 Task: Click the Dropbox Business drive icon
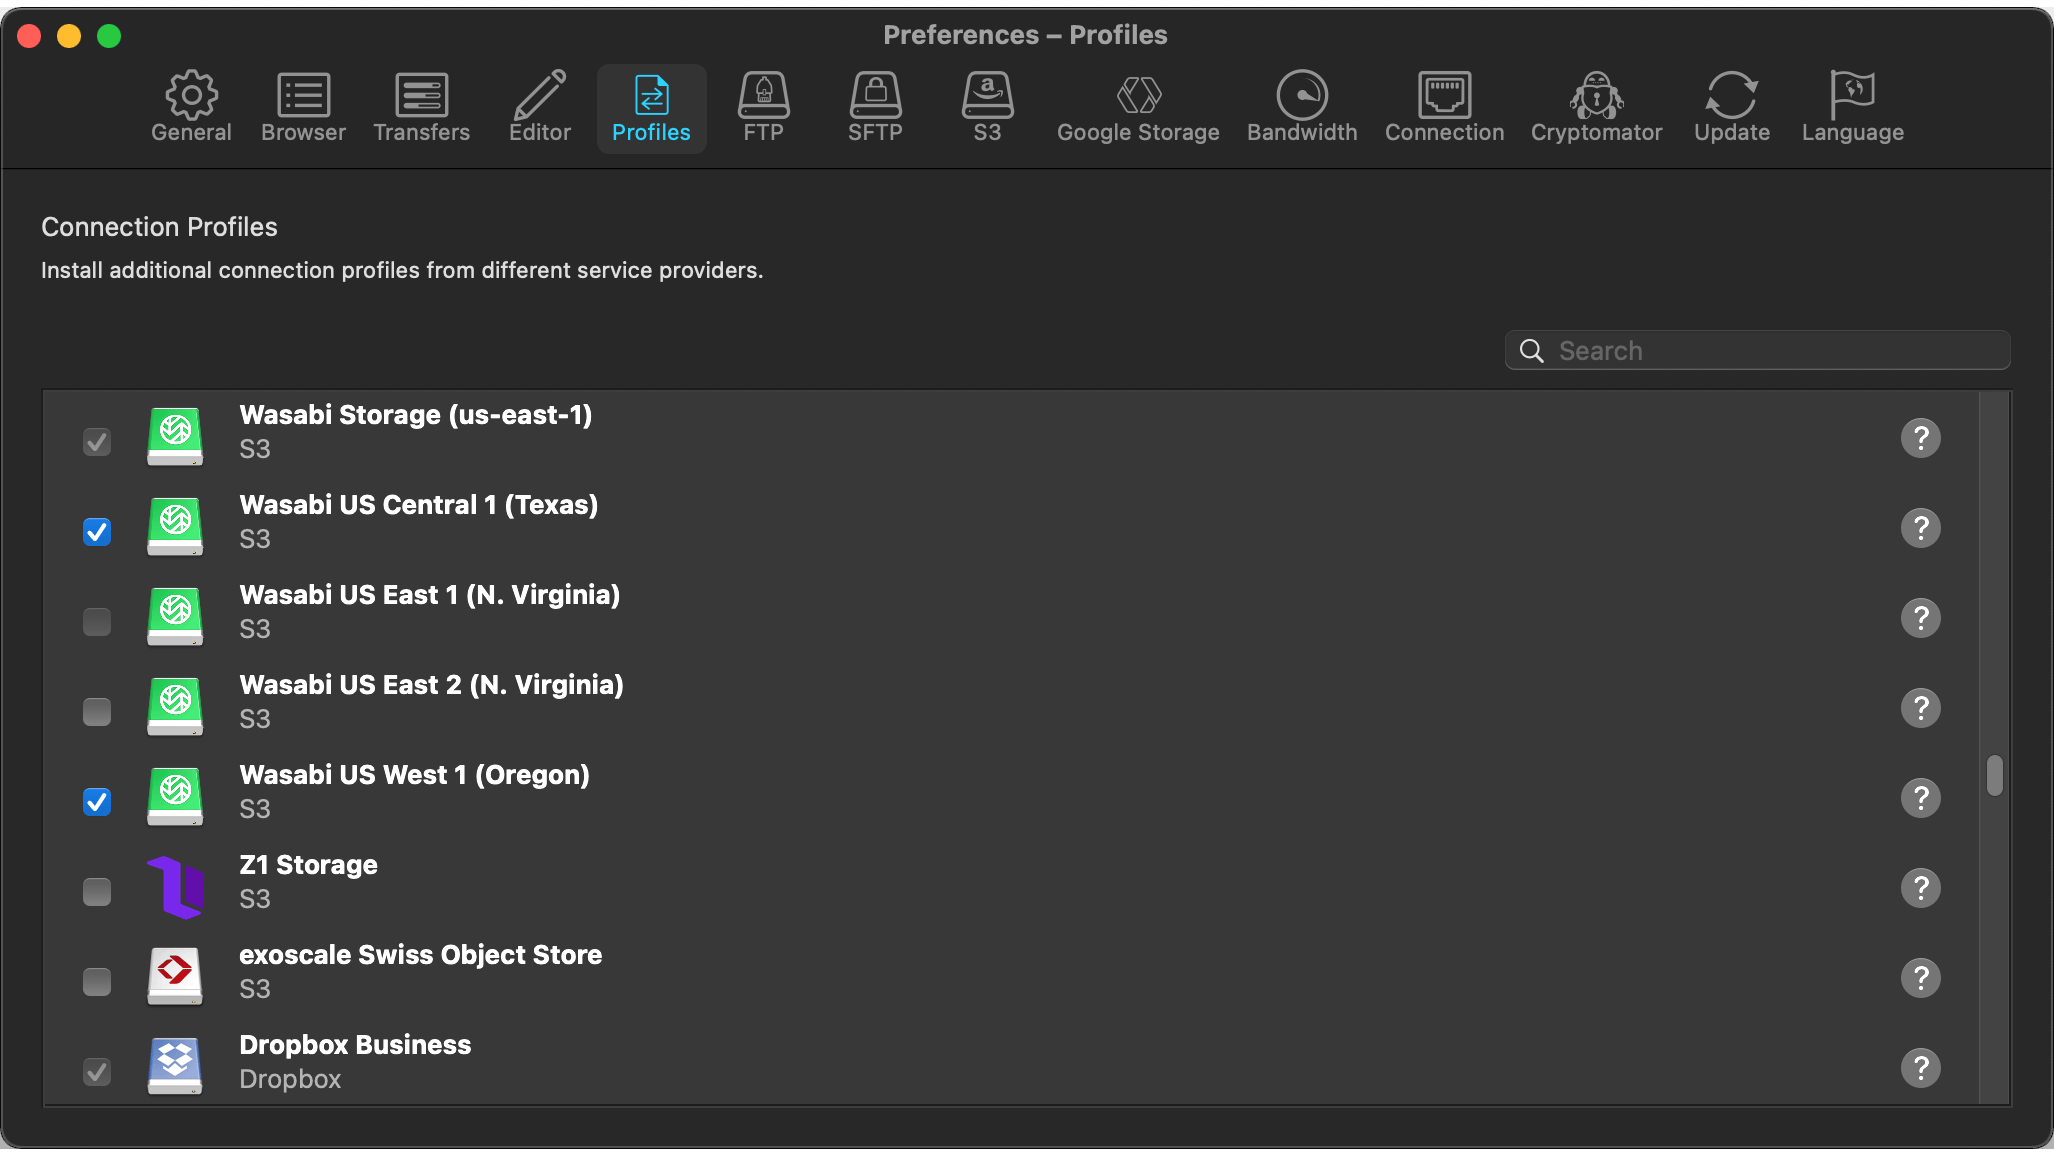pyautogui.click(x=176, y=1066)
